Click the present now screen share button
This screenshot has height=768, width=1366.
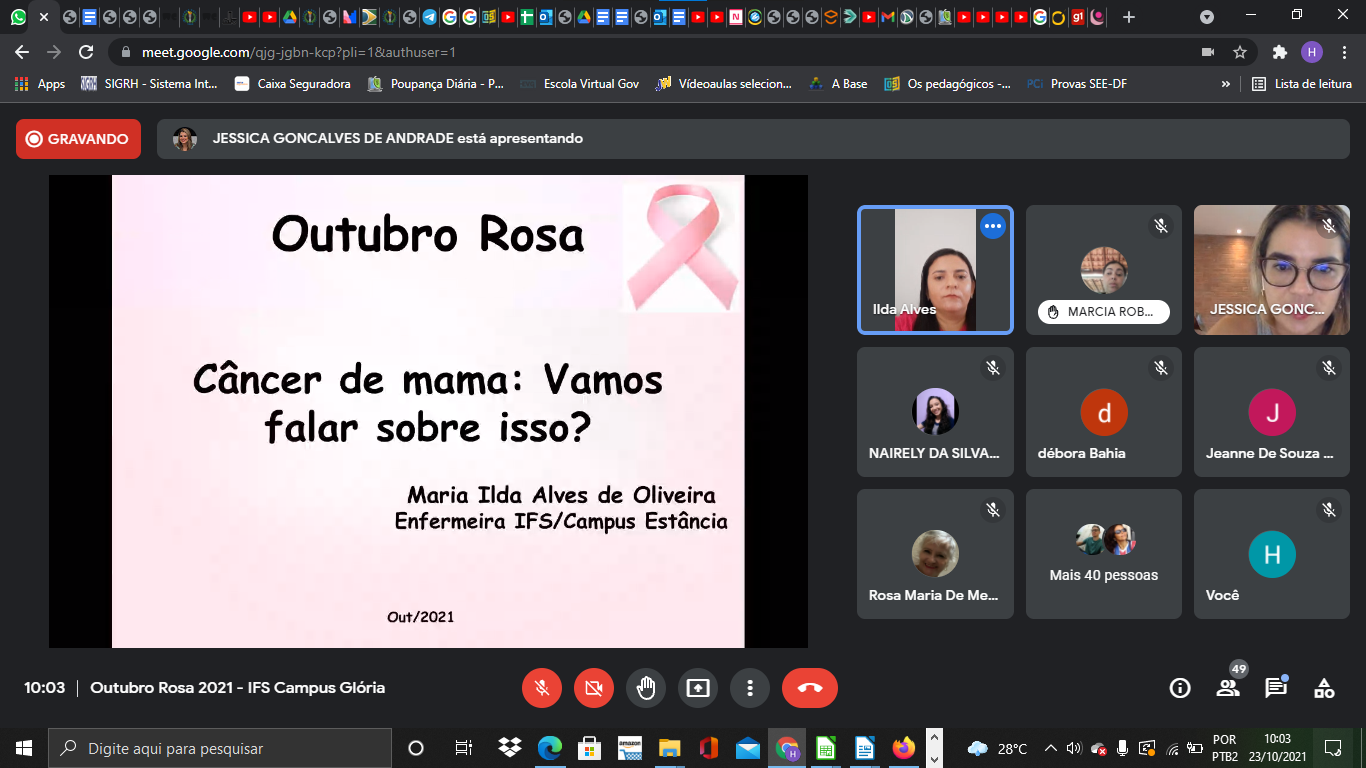(x=698, y=688)
